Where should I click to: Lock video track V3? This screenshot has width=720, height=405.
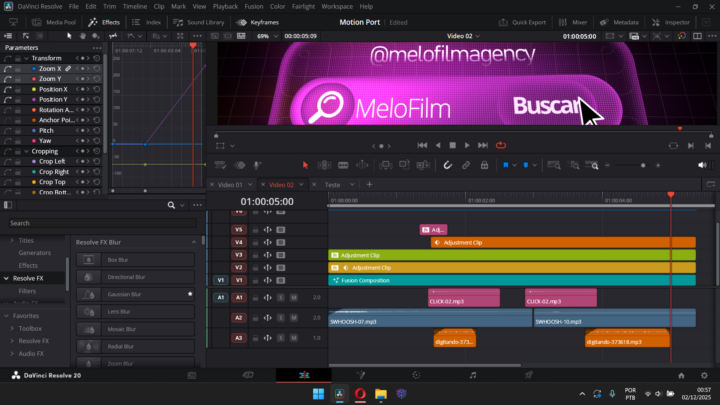coord(255,254)
